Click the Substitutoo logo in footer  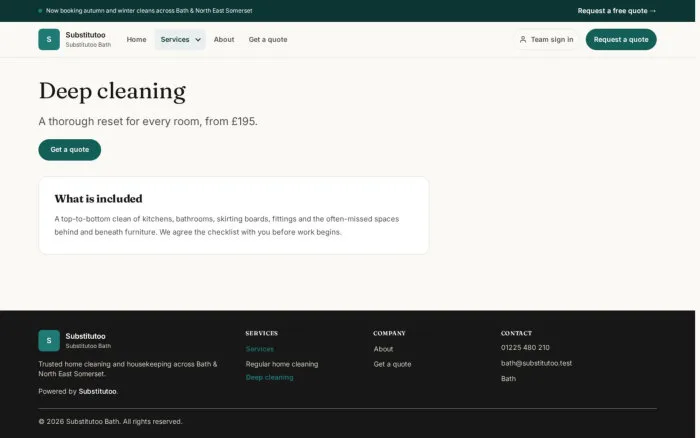click(49, 341)
